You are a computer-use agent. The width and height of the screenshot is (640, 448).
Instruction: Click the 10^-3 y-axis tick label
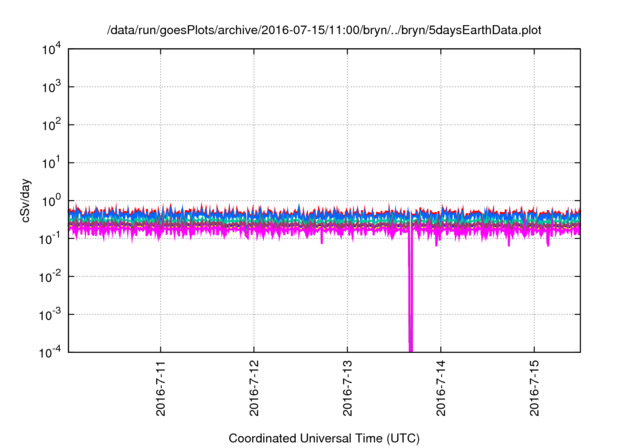[x=51, y=315]
